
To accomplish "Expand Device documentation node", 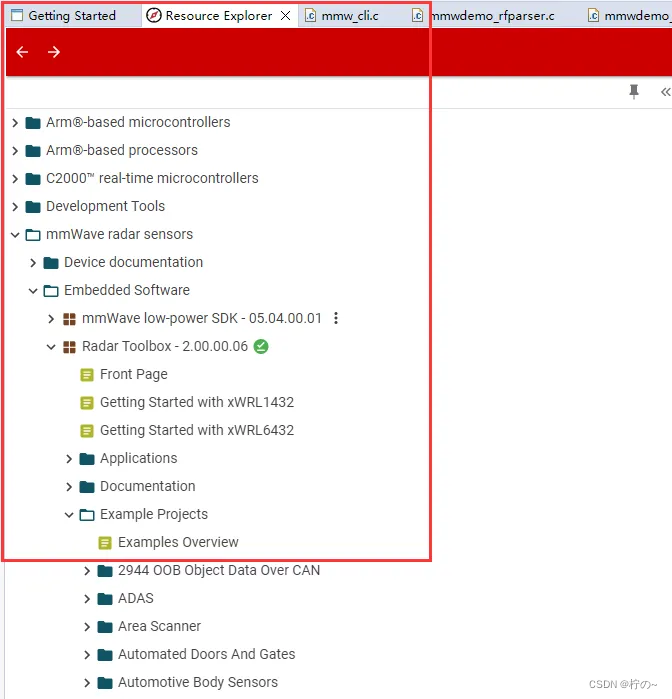I will (x=33, y=263).
